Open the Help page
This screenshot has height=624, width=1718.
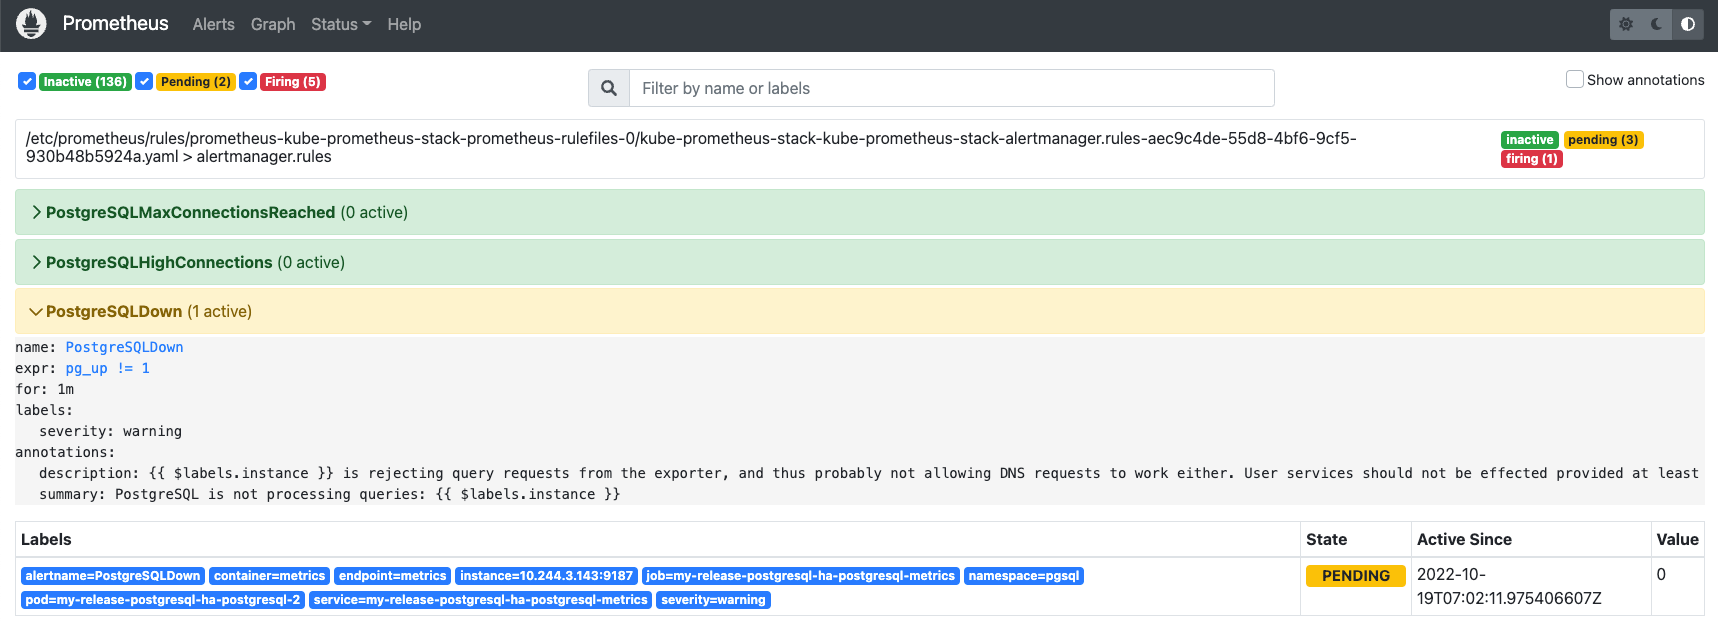[x=404, y=24]
